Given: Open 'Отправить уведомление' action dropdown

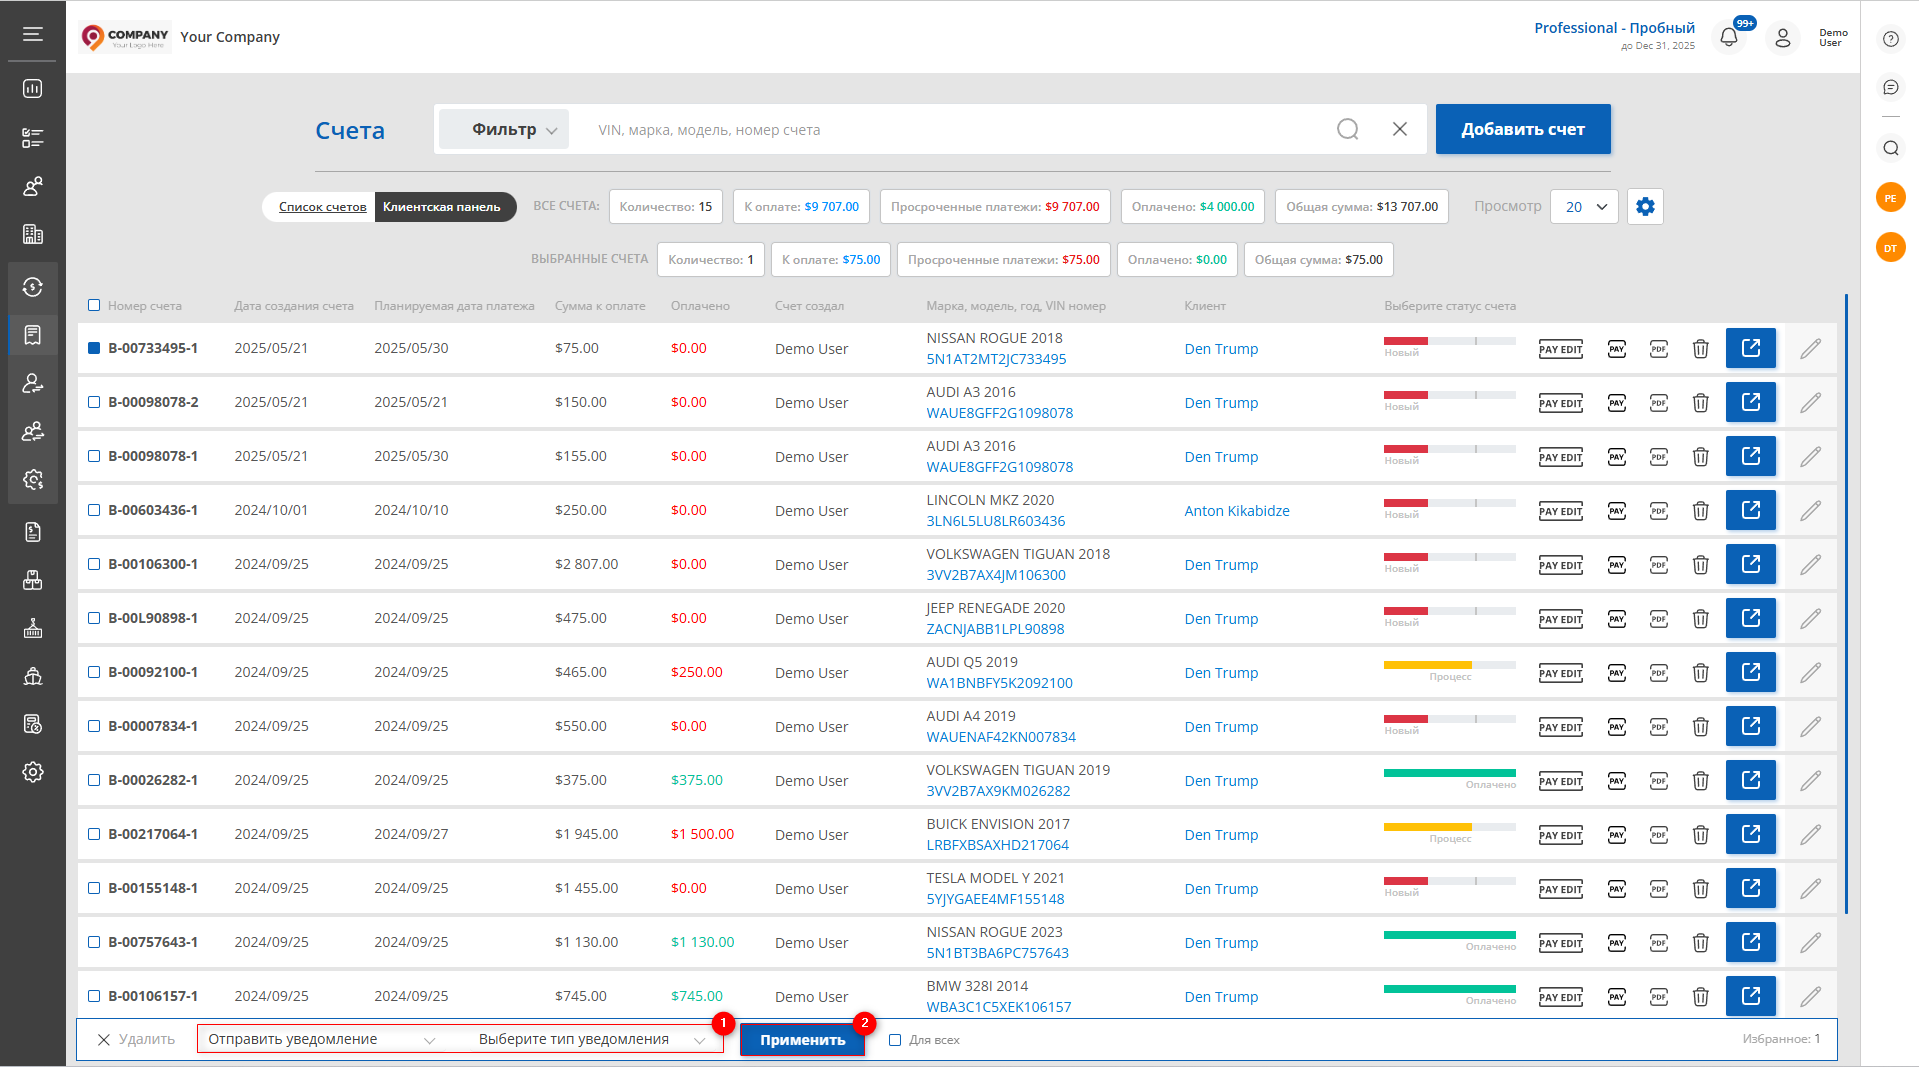Looking at the screenshot, I should [x=322, y=1040].
